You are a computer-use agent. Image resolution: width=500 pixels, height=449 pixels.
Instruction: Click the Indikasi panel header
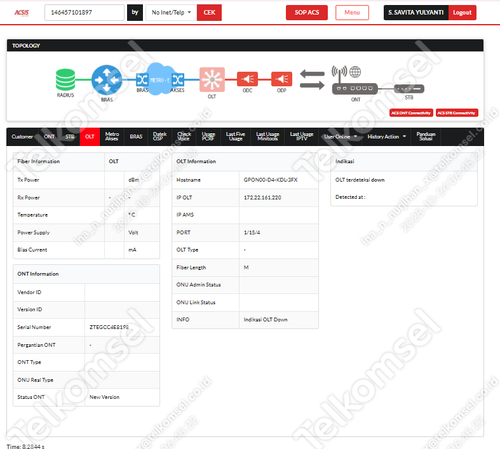coord(345,162)
